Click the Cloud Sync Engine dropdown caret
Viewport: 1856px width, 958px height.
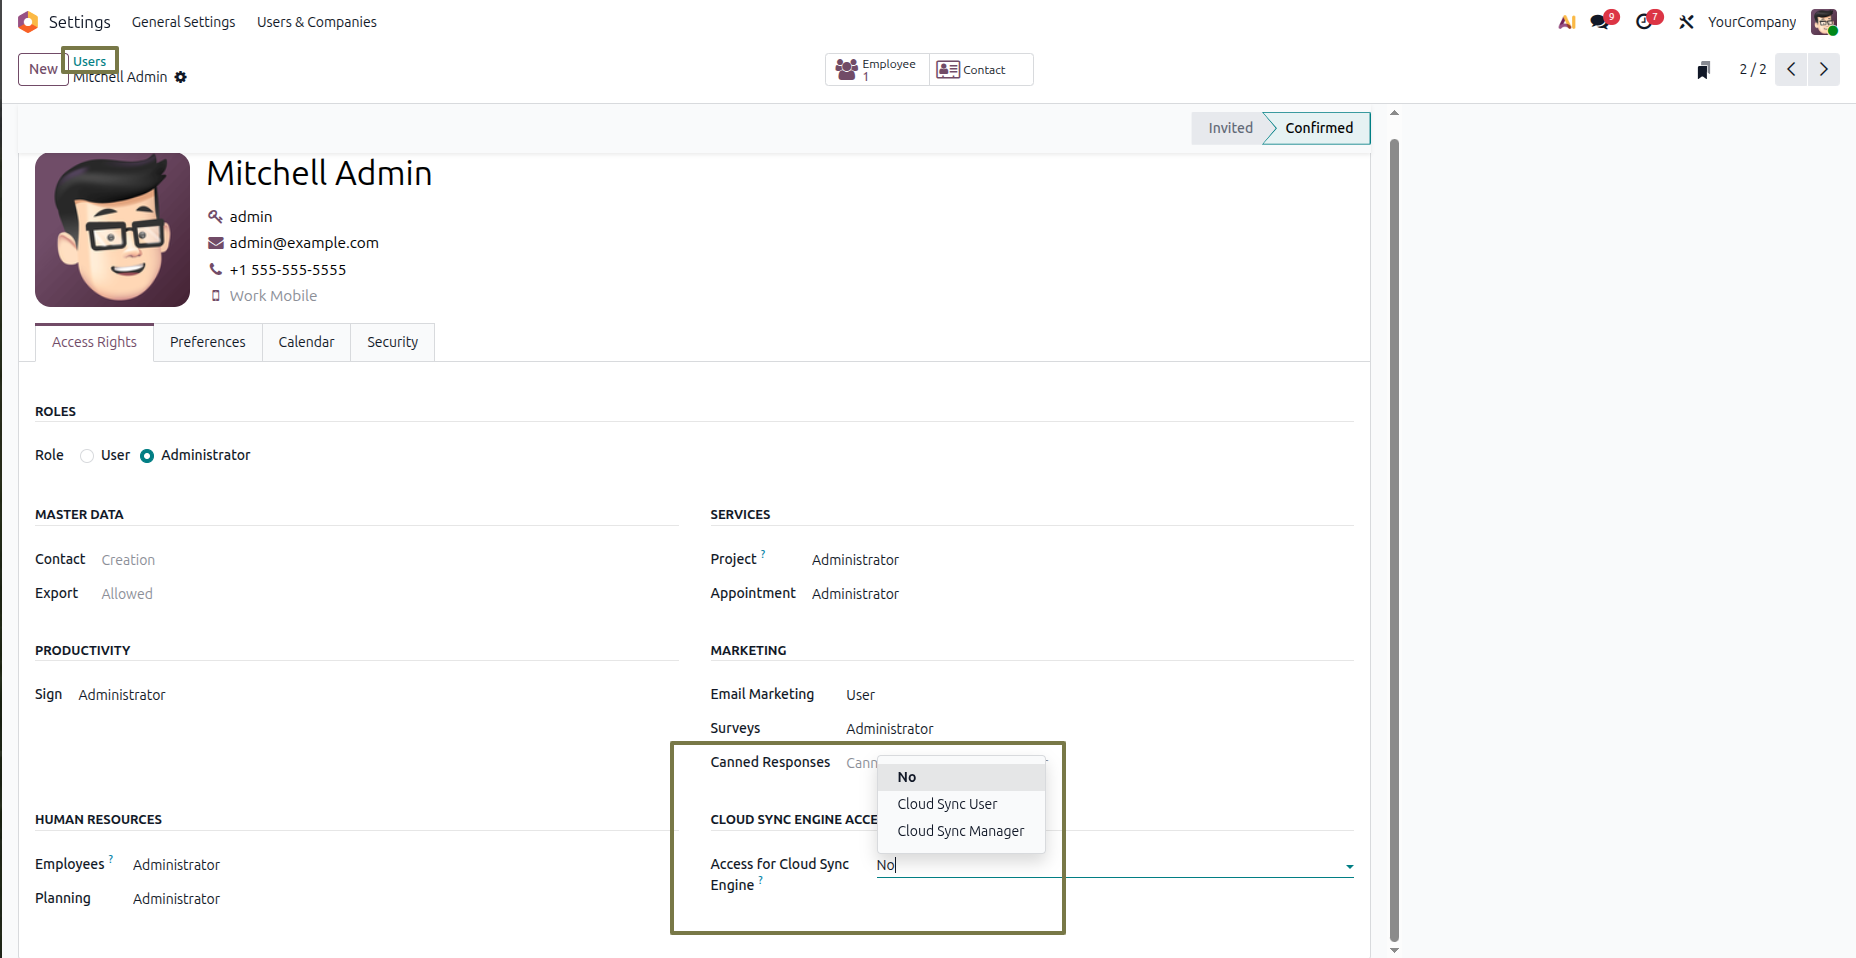(1349, 867)
